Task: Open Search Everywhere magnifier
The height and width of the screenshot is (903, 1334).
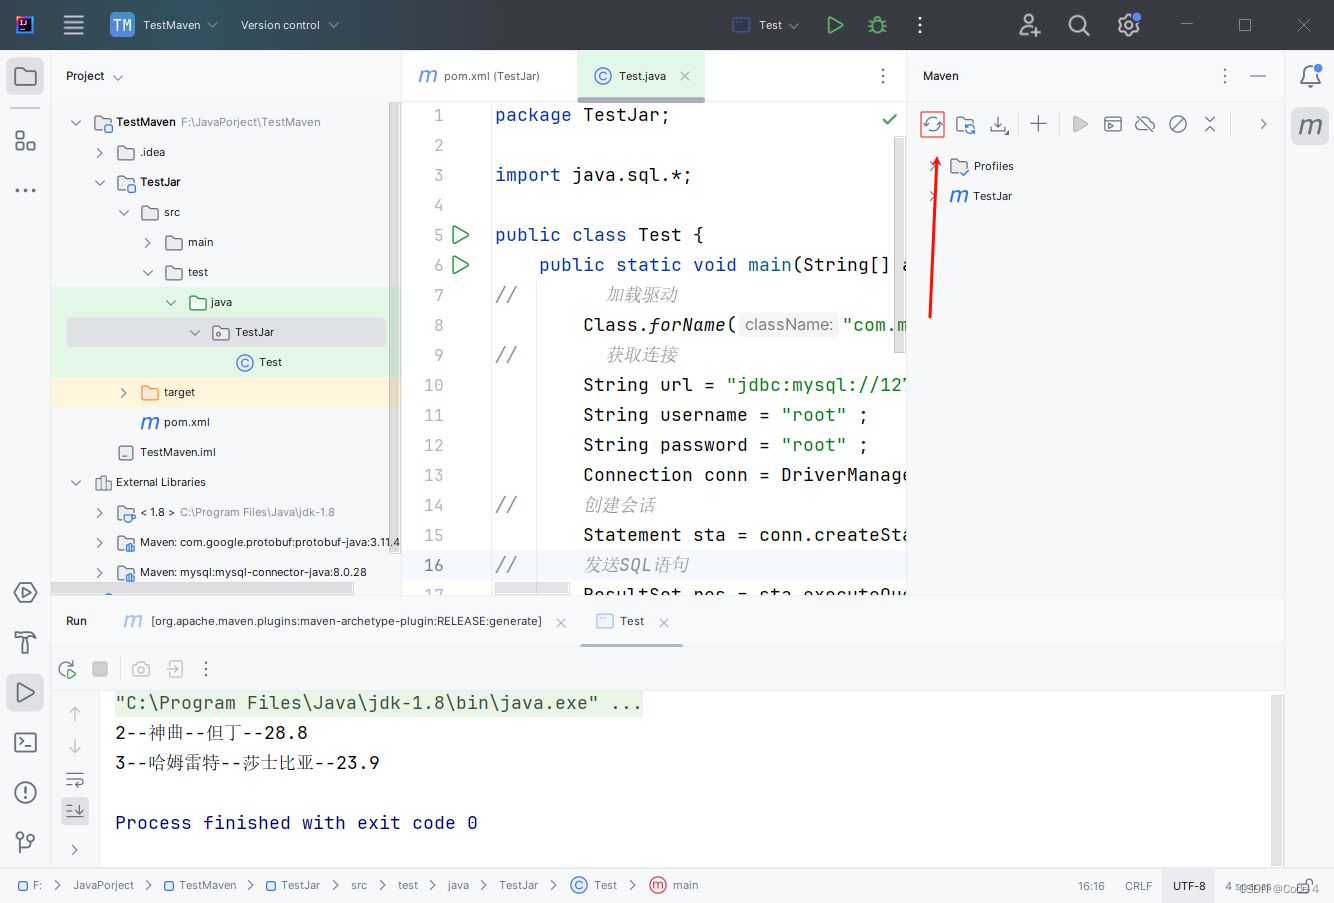Action: click(x=1079, y=25)
